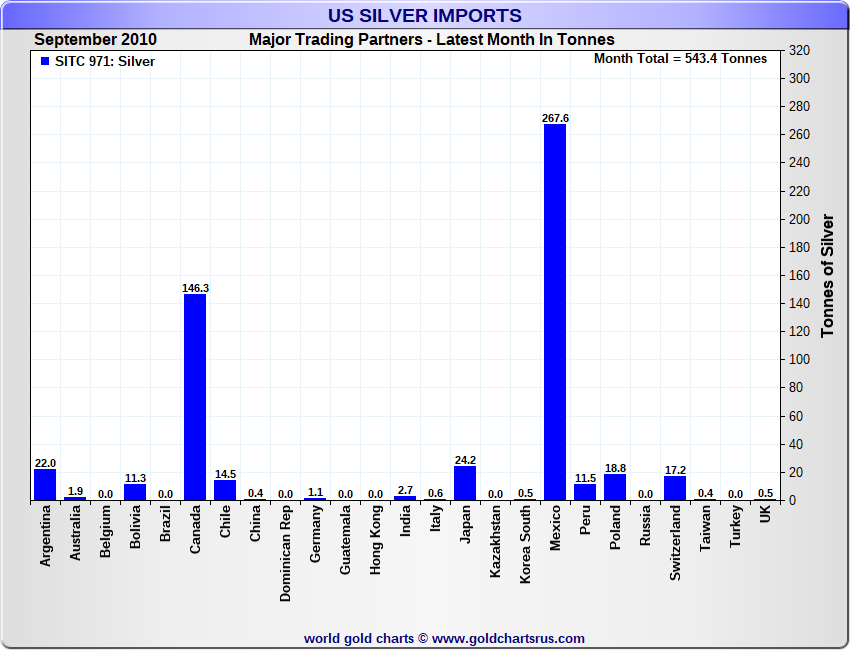Image resolution: width=850 pixels, height=650 pixels.
Task: Click the blue SITC 971 legend swatch
Action: point(45,61)
